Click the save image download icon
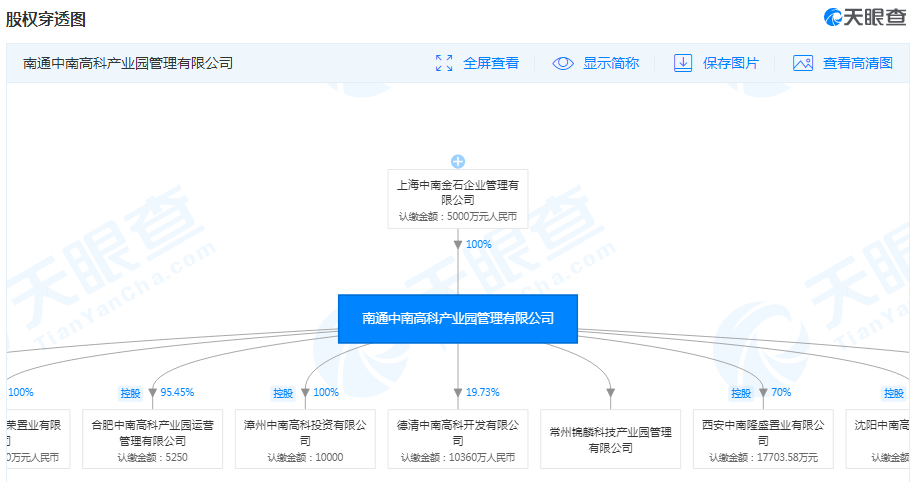Image resolution: width=917 pixels, height=482 pixels. pyautogui.click(x=683, y=63)
